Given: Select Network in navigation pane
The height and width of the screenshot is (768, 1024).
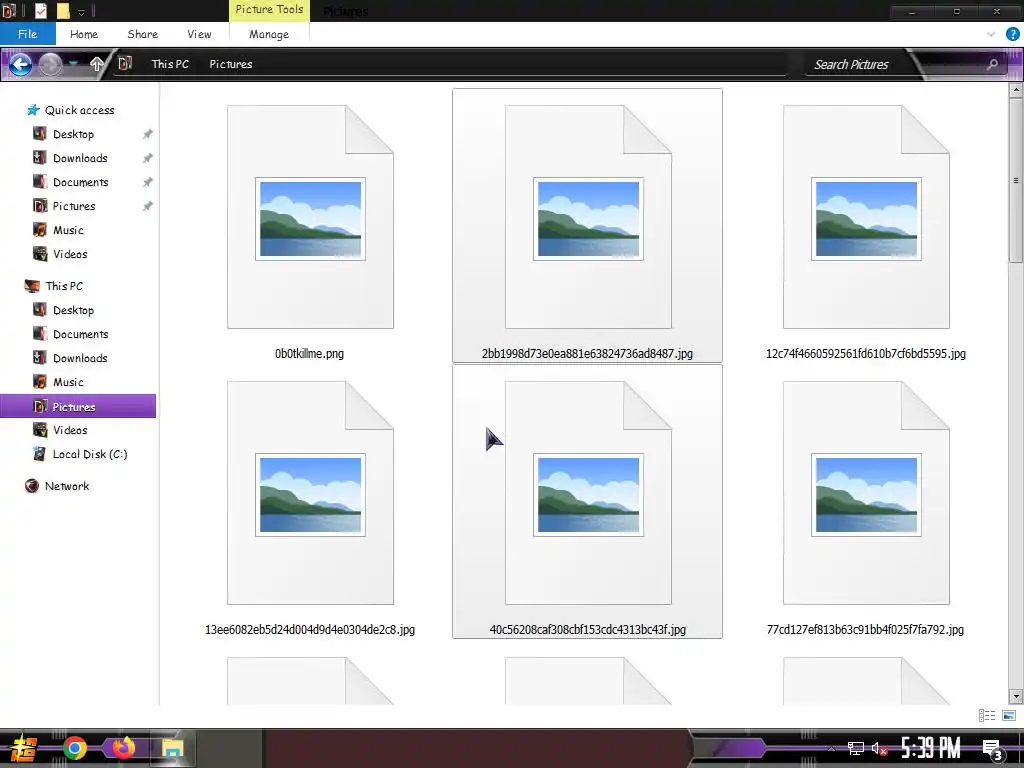Looking at the screenshot, I should [x=67, y=486].
